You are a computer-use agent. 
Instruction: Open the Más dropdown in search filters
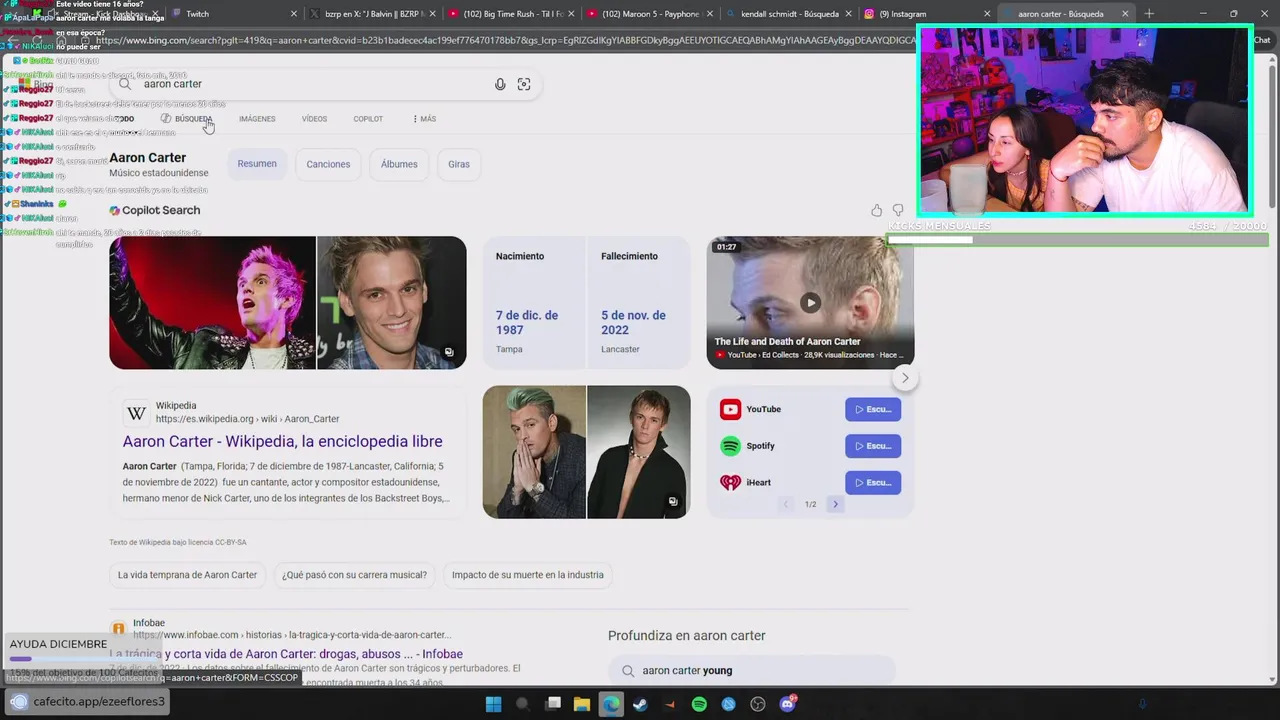click(424, 119)
